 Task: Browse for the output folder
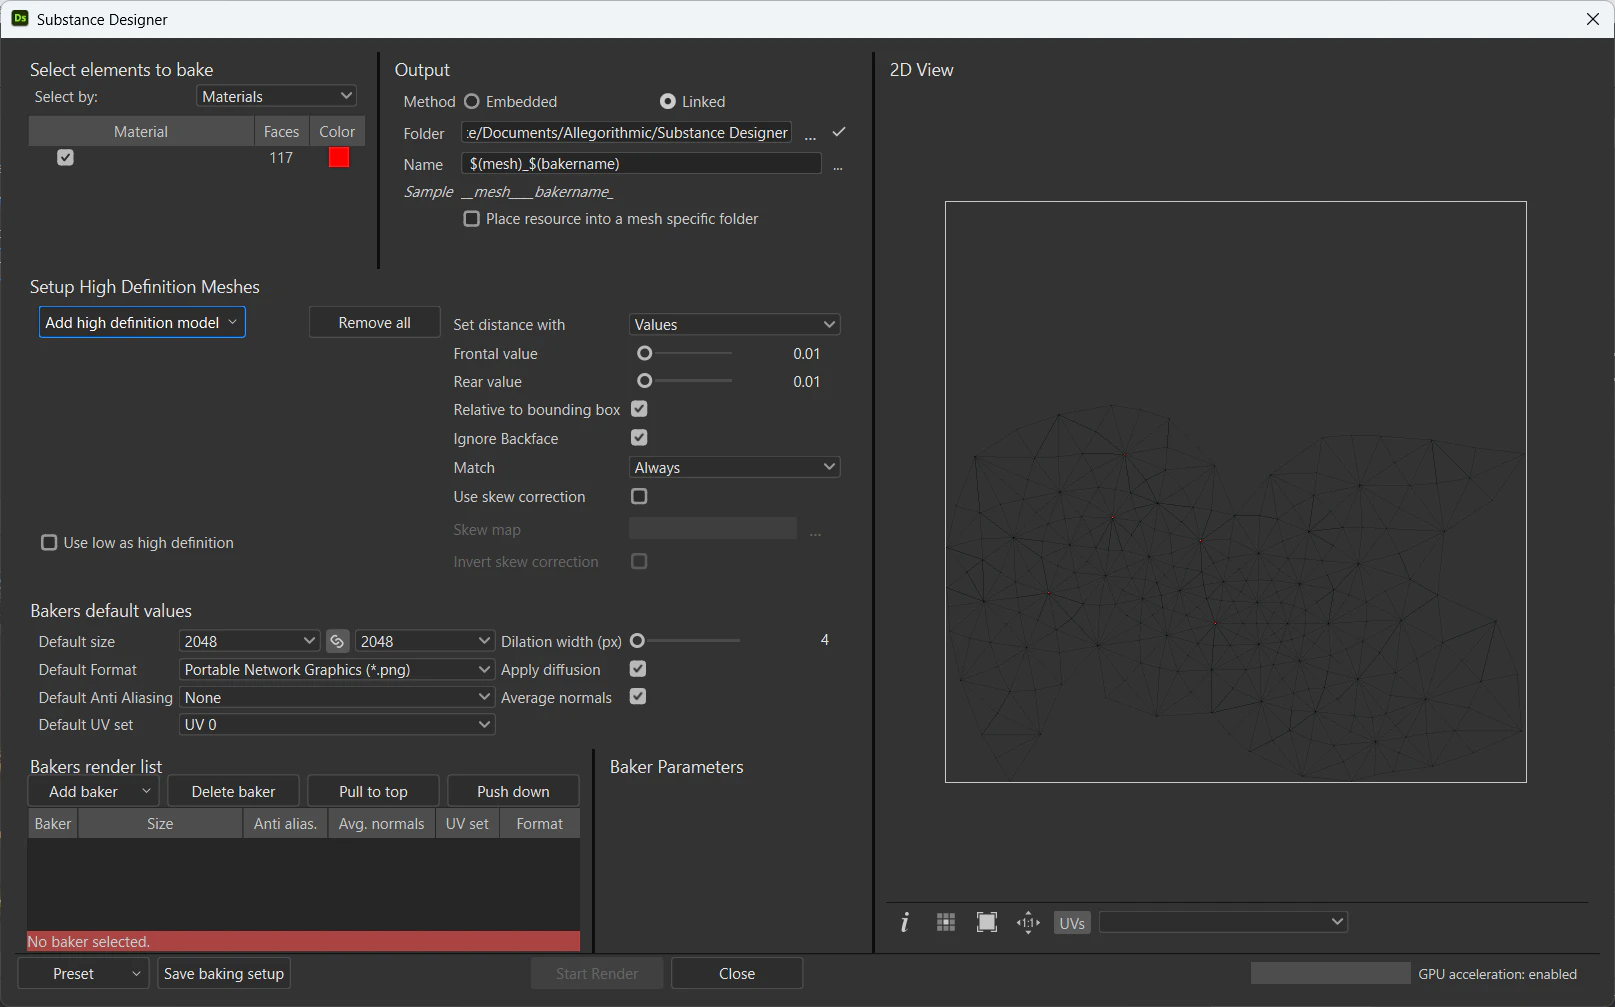pyautogui.click(x=810, y=134)
